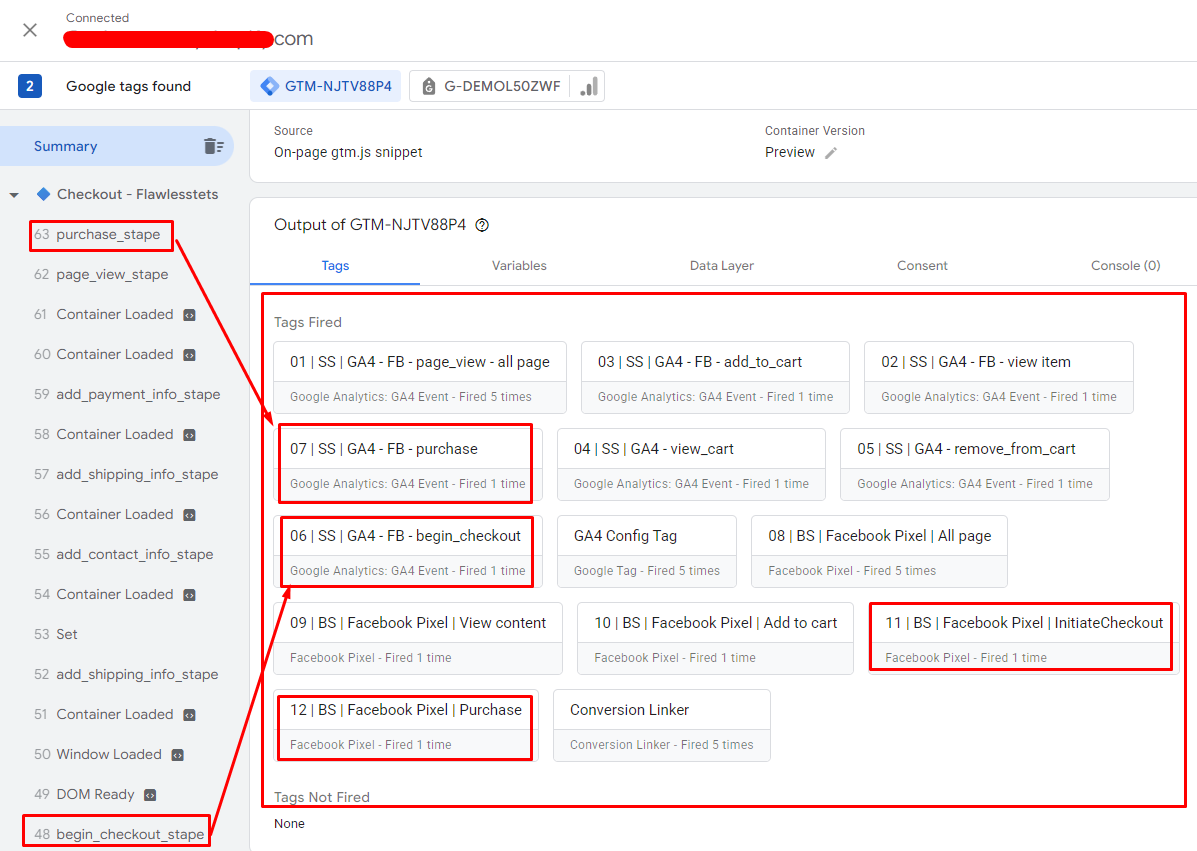Click the bar chart icon beside G-DEMOL50ZWF
The image size is (1197, 851).
[589, 86]
